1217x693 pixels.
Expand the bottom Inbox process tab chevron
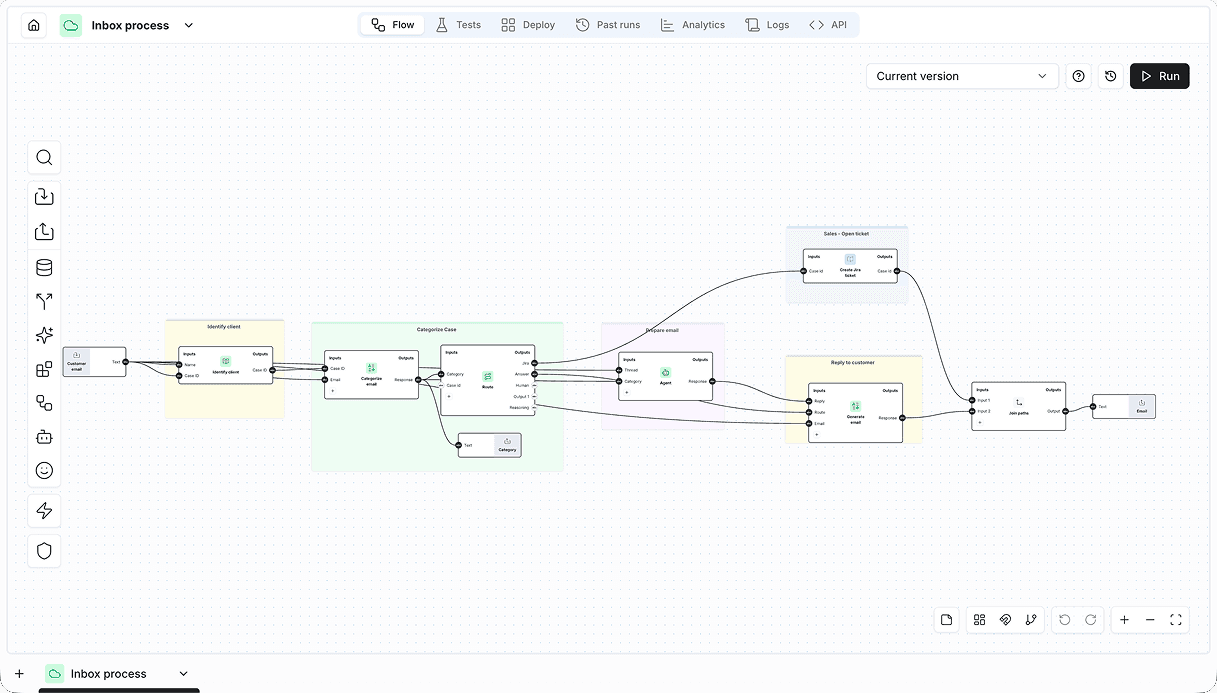click(183, 674)
